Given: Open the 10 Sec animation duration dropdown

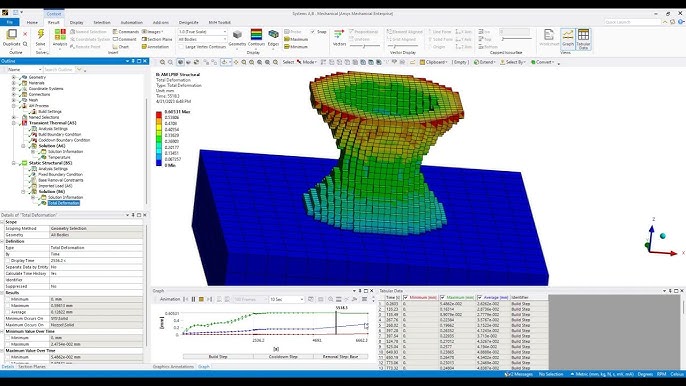Looking at the screenshot, I should [287, 299].
